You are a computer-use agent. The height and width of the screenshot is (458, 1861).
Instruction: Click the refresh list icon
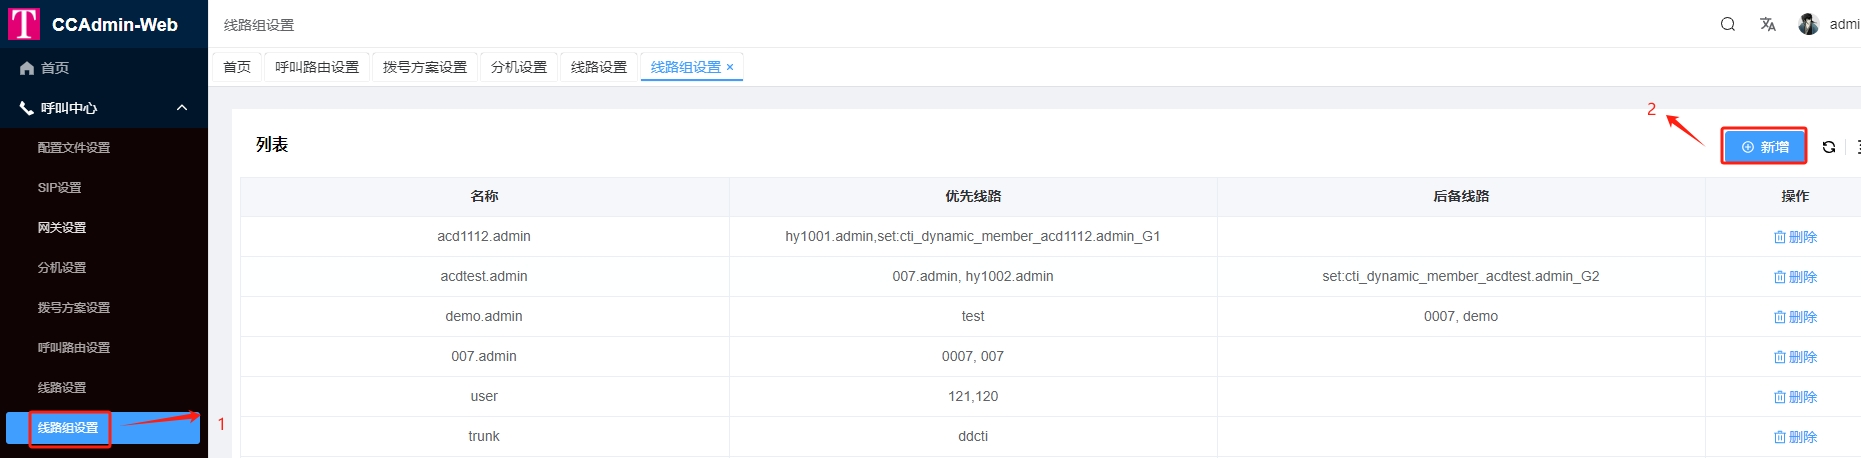tap(1828, 147)
